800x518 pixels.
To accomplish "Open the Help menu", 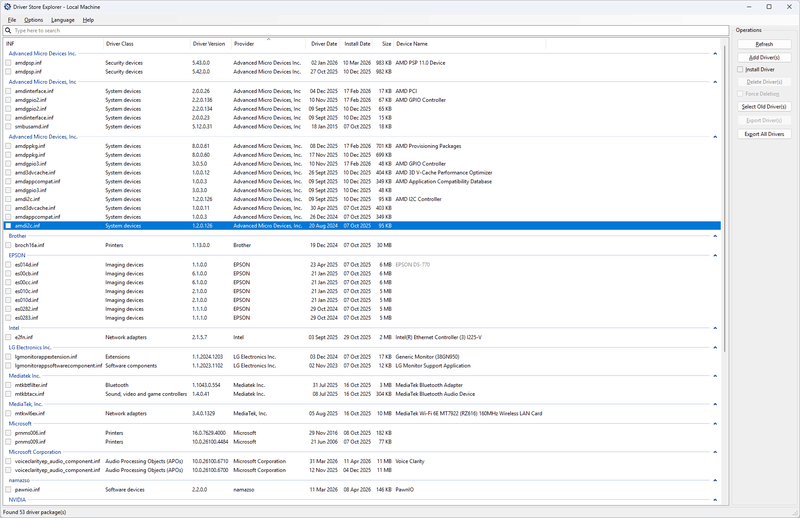I will (88, 20).
